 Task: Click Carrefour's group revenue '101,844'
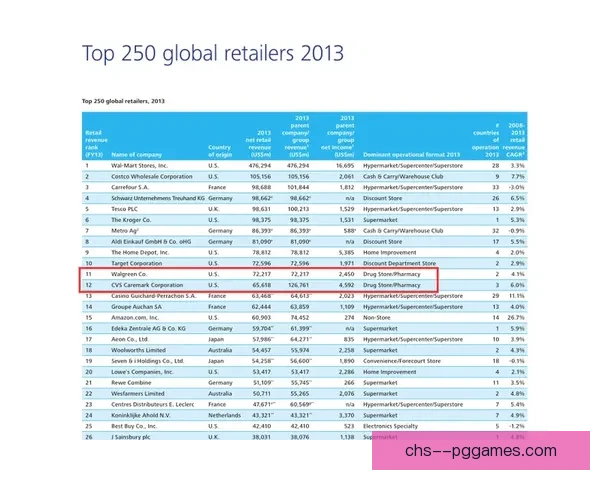point(298,187)
